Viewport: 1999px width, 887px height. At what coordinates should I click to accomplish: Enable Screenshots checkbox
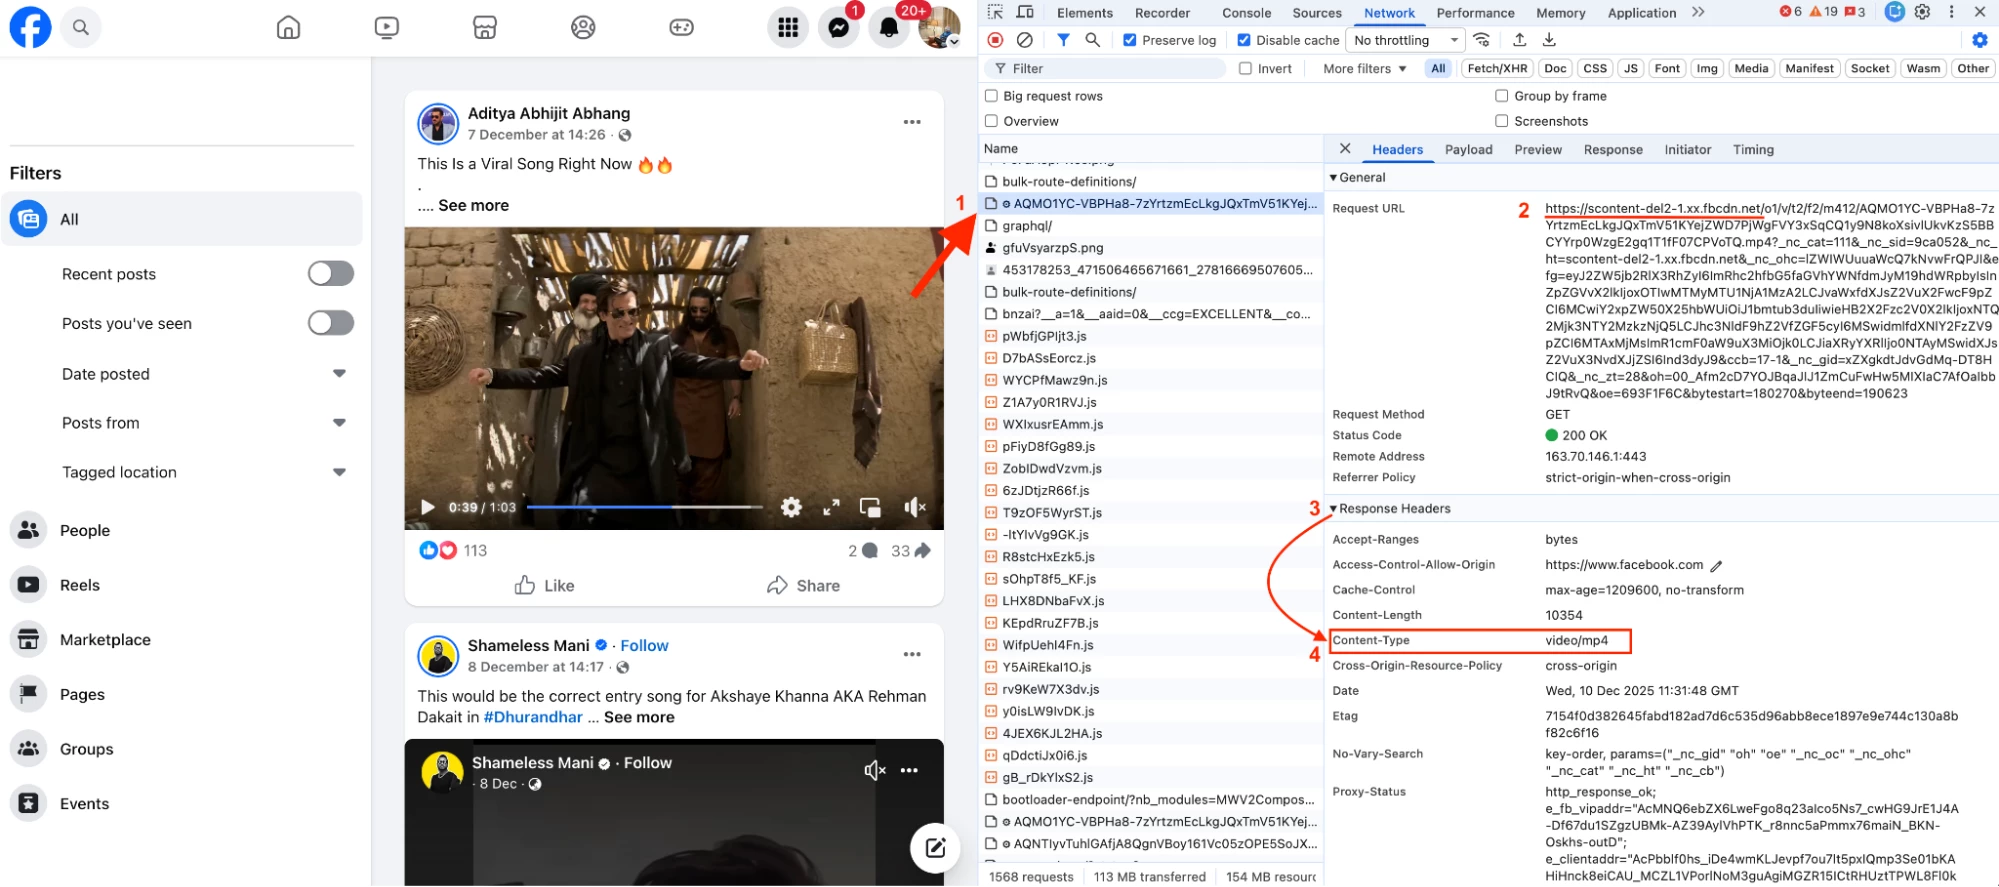[x=1501, y=121]
